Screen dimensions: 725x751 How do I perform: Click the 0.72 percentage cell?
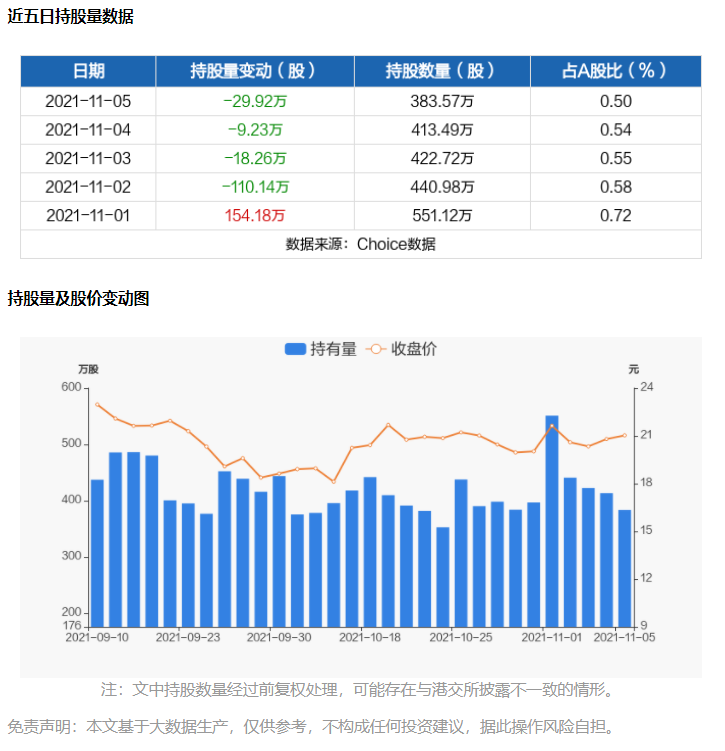tap(616, 216)
